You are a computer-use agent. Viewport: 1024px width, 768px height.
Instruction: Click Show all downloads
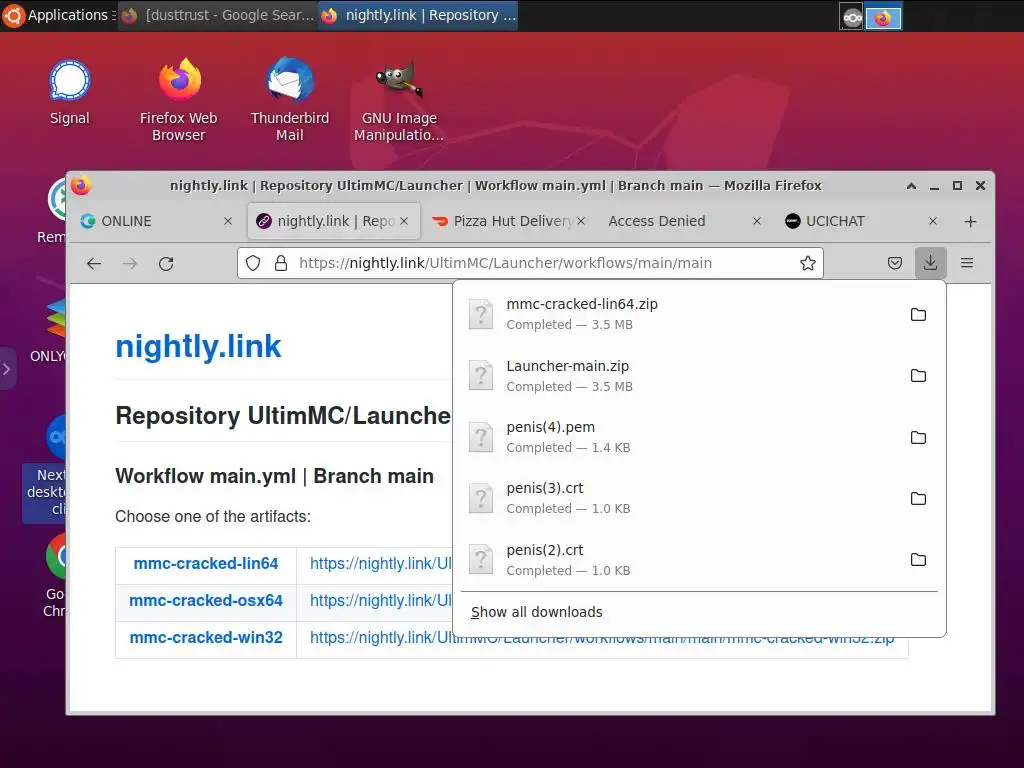tap(699, 612)
